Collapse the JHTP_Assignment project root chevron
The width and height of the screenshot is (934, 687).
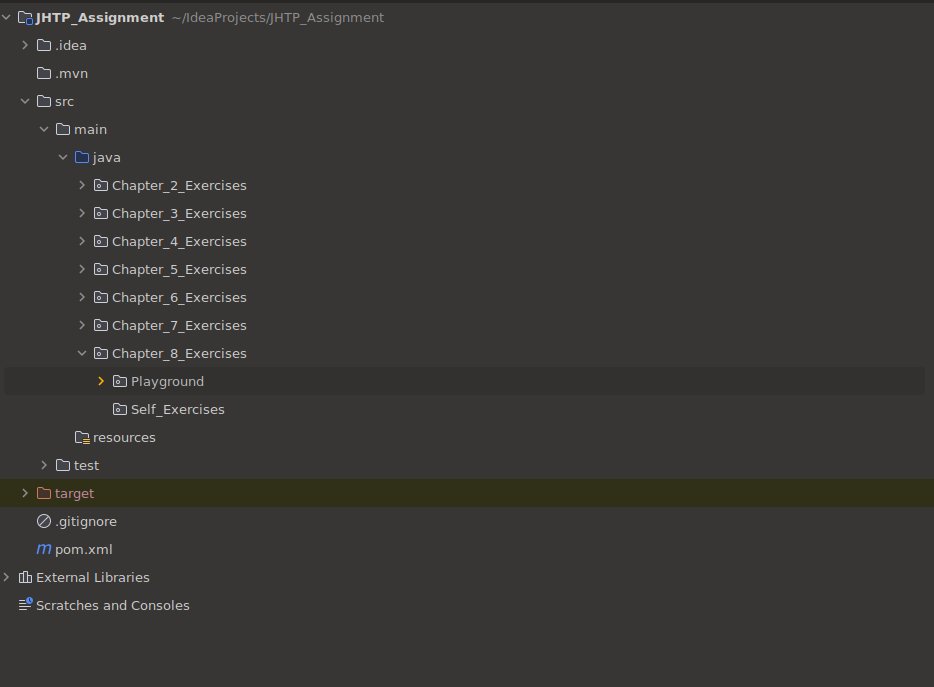(x=7, y=17)
